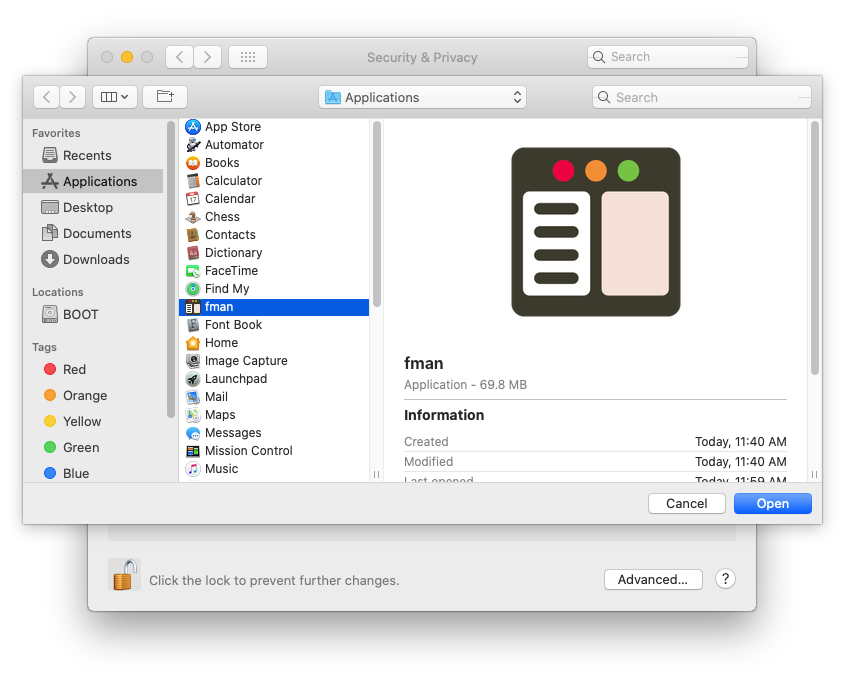Click the "Application - 69.8 MB" text
This screenshot has height=685, width=845.
coord(466,385)
